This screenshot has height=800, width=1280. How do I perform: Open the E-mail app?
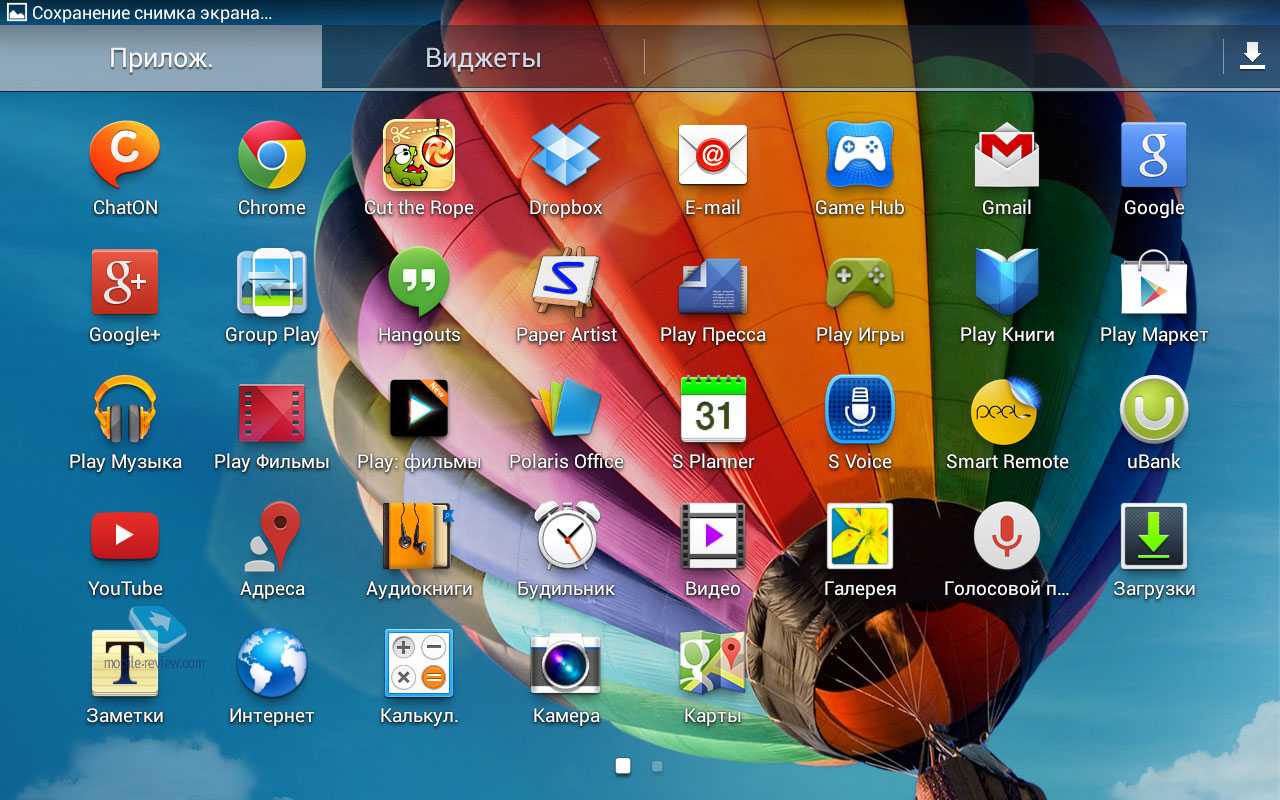tap(713, 155)
